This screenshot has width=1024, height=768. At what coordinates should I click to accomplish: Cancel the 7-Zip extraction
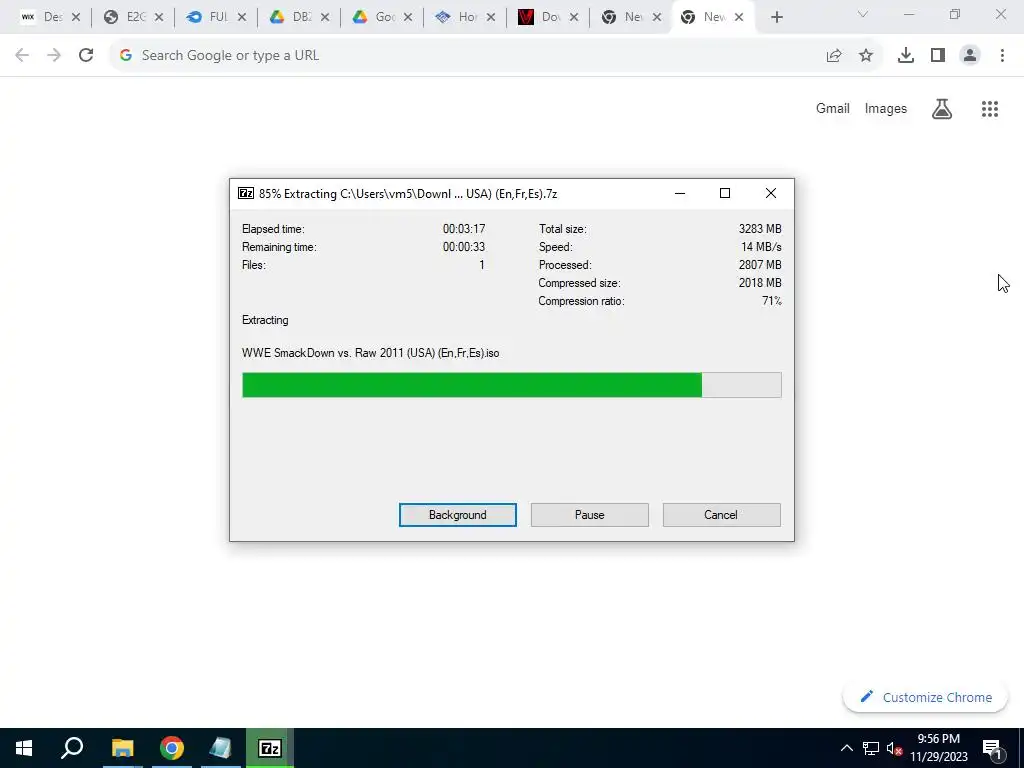(x=721, y=515)
